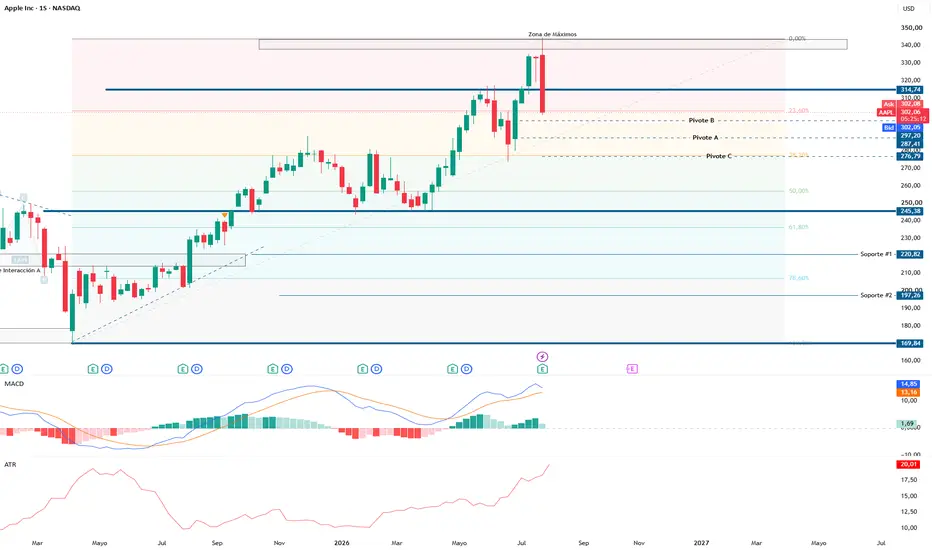This screenshot has width=932, height=550.
Task: Open the green earnings icon below the lightning icon
Action: point(542,369)
